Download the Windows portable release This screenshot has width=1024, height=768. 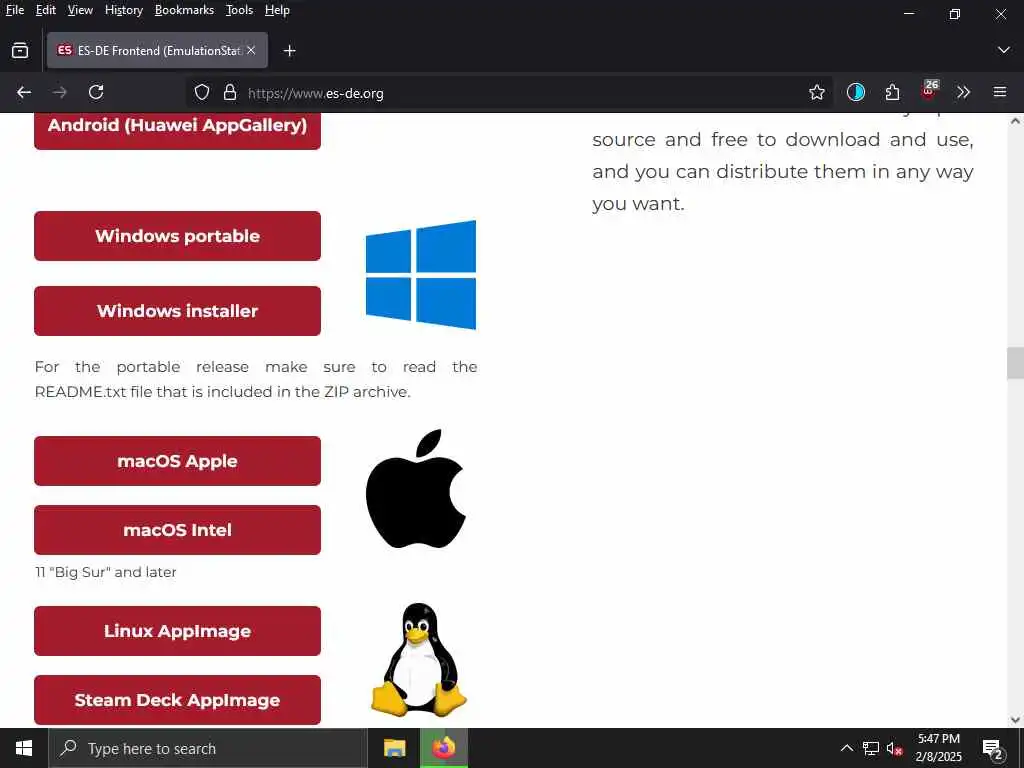coord(177,236)
